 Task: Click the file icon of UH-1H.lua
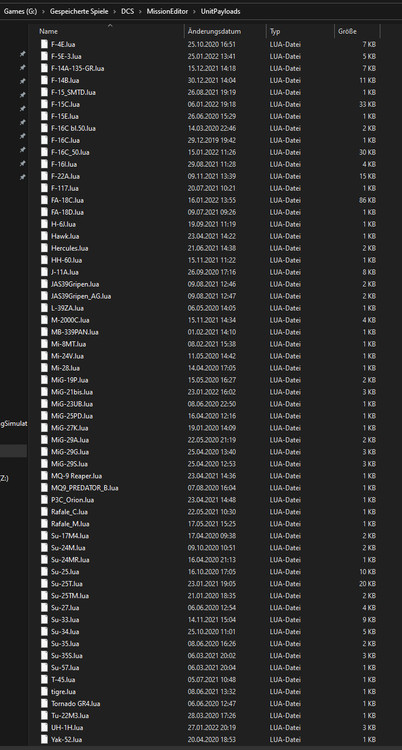tap(45, 728)
